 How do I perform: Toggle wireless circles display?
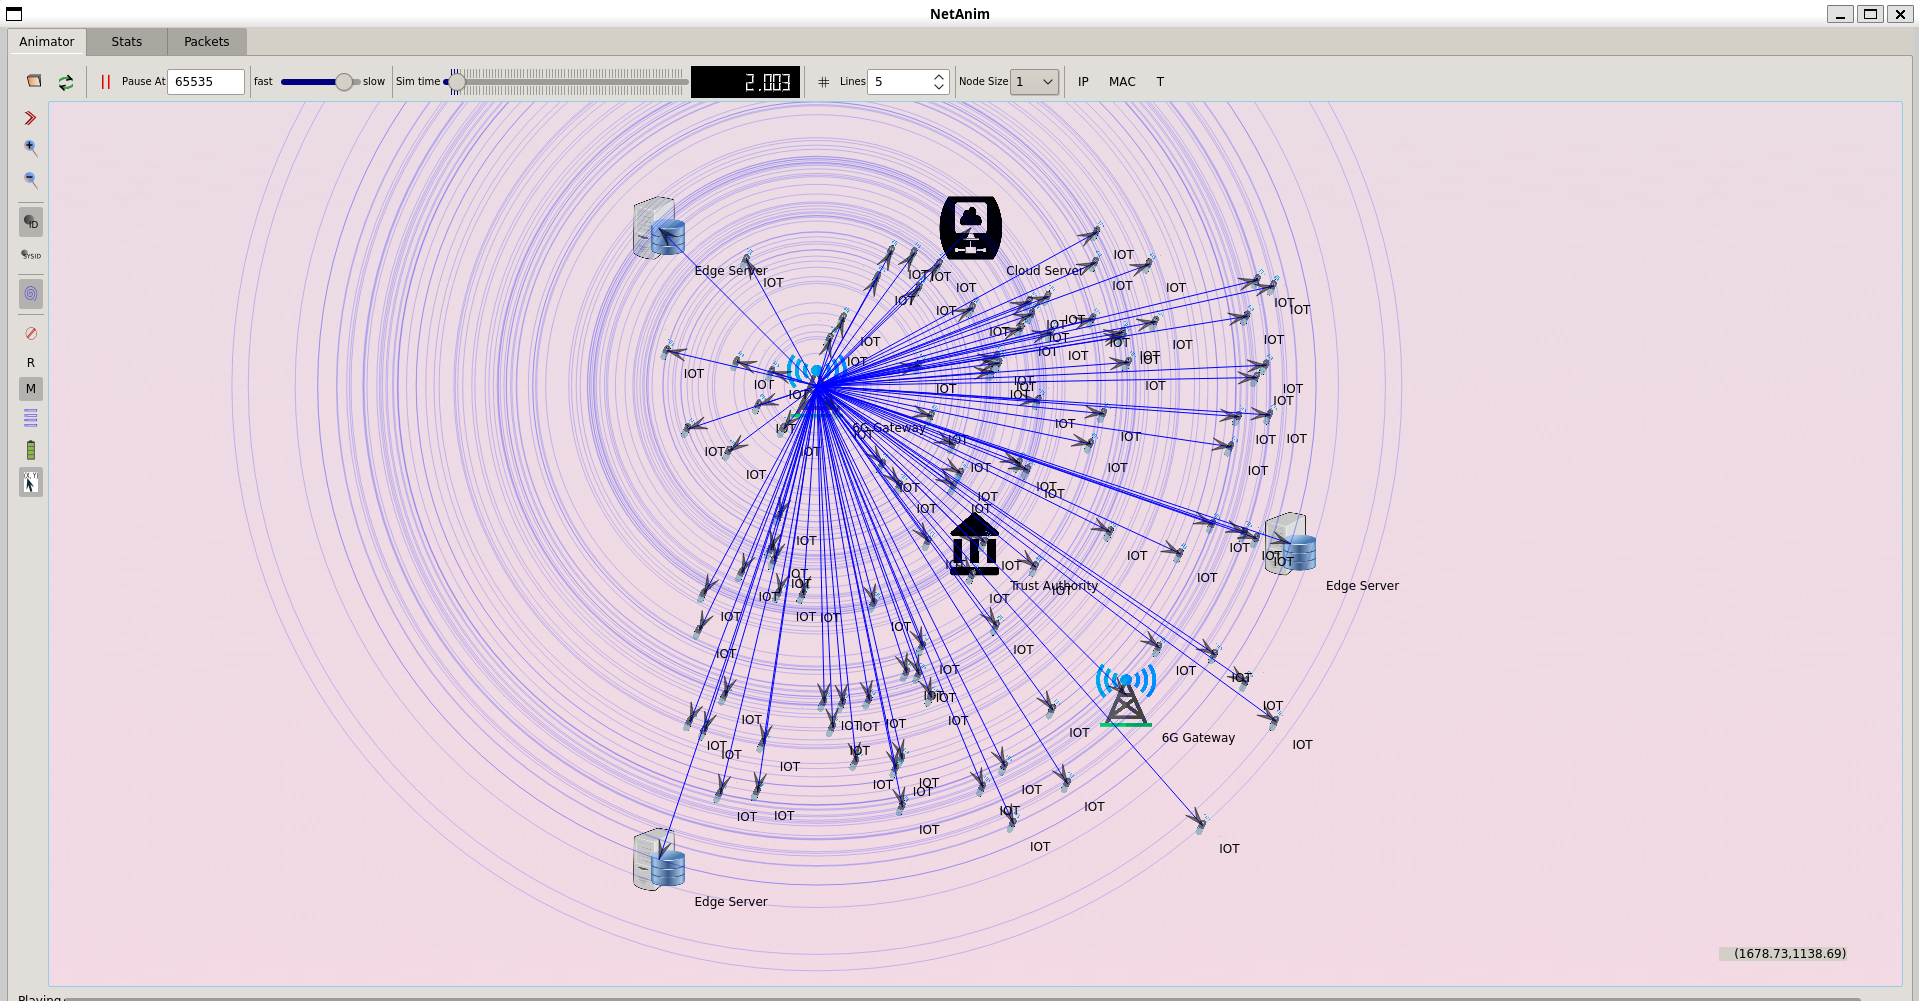[31, 294]
